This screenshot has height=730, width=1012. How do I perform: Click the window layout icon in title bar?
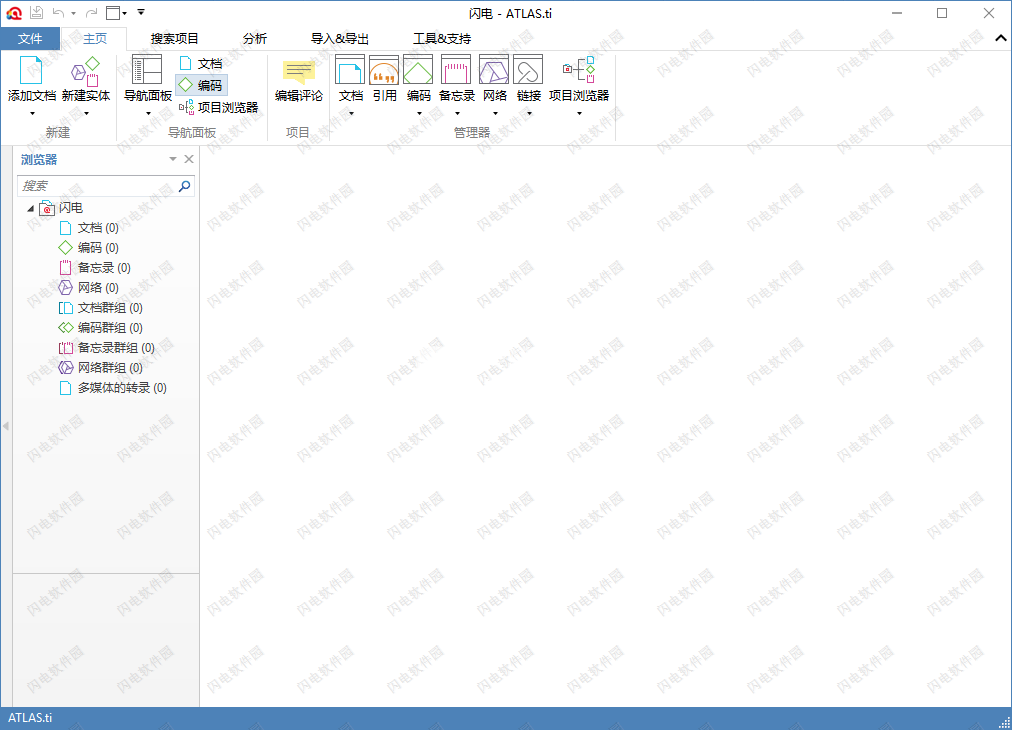pyautogui.click(x=114, y=13)
